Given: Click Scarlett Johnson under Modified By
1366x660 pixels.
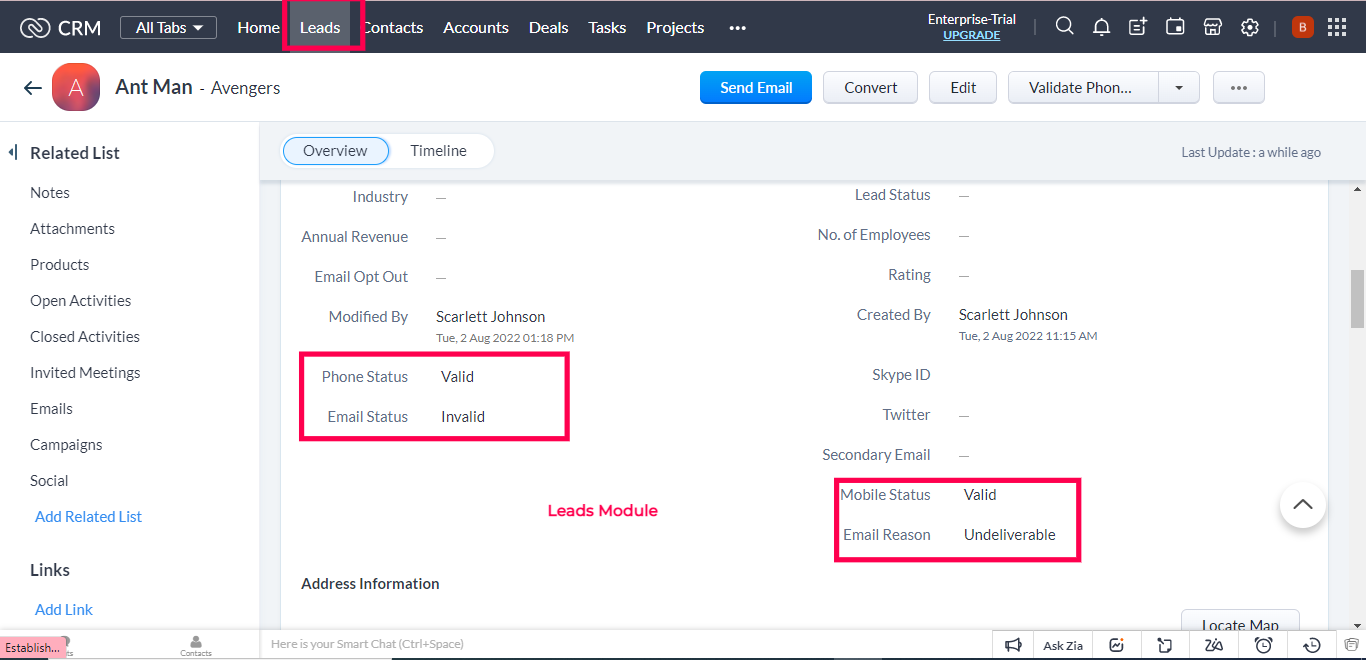Looking at the screenshot, I should coord(491,317).
